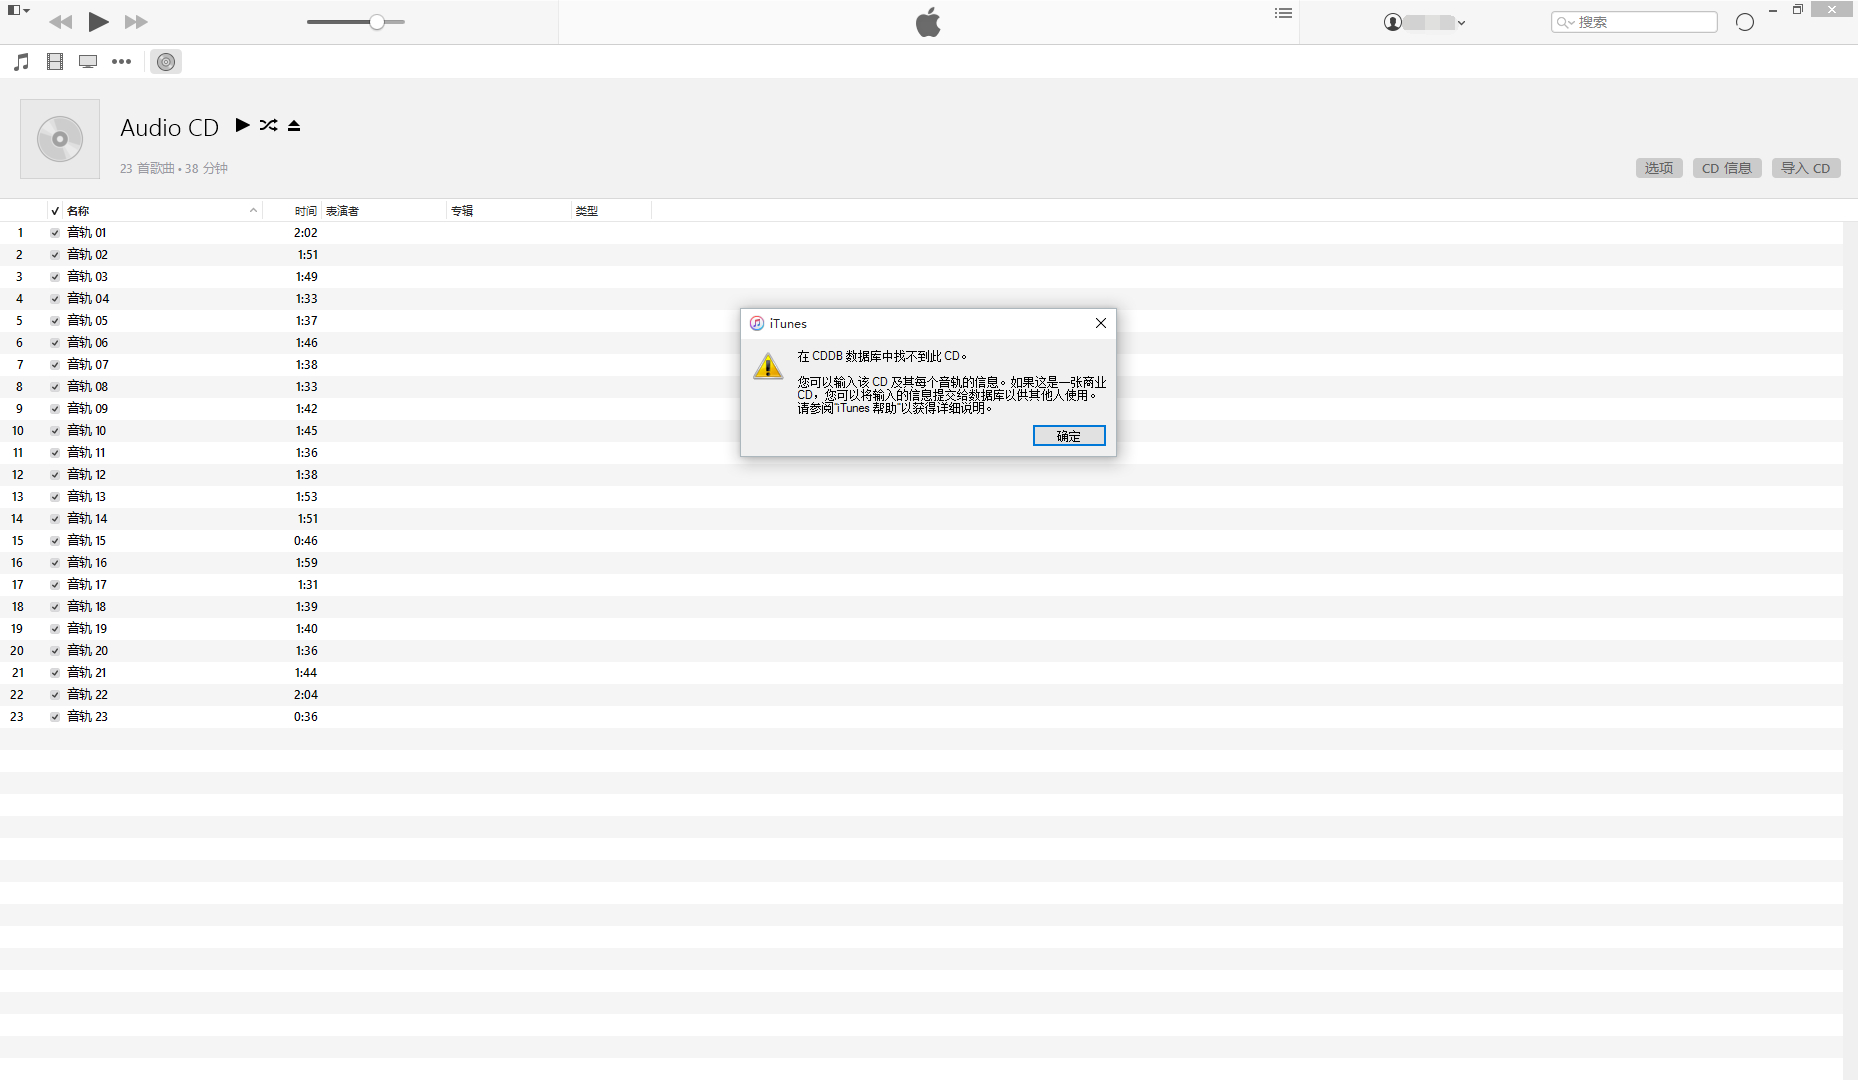Uncheck the checkbox for 音轨 01
The width and height of the screenshot is (1858, 1080).
[x=55, y=233]
